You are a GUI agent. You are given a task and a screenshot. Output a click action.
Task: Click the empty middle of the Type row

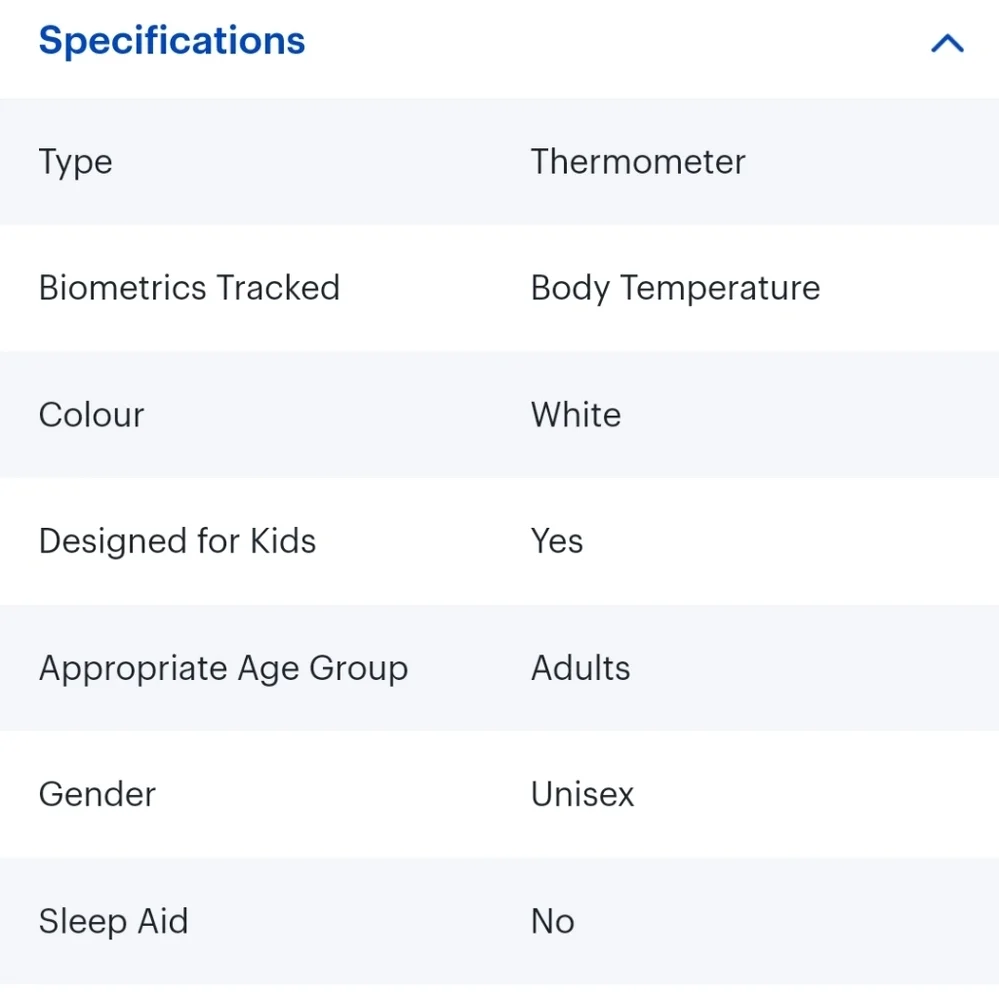tap(320, 162)
